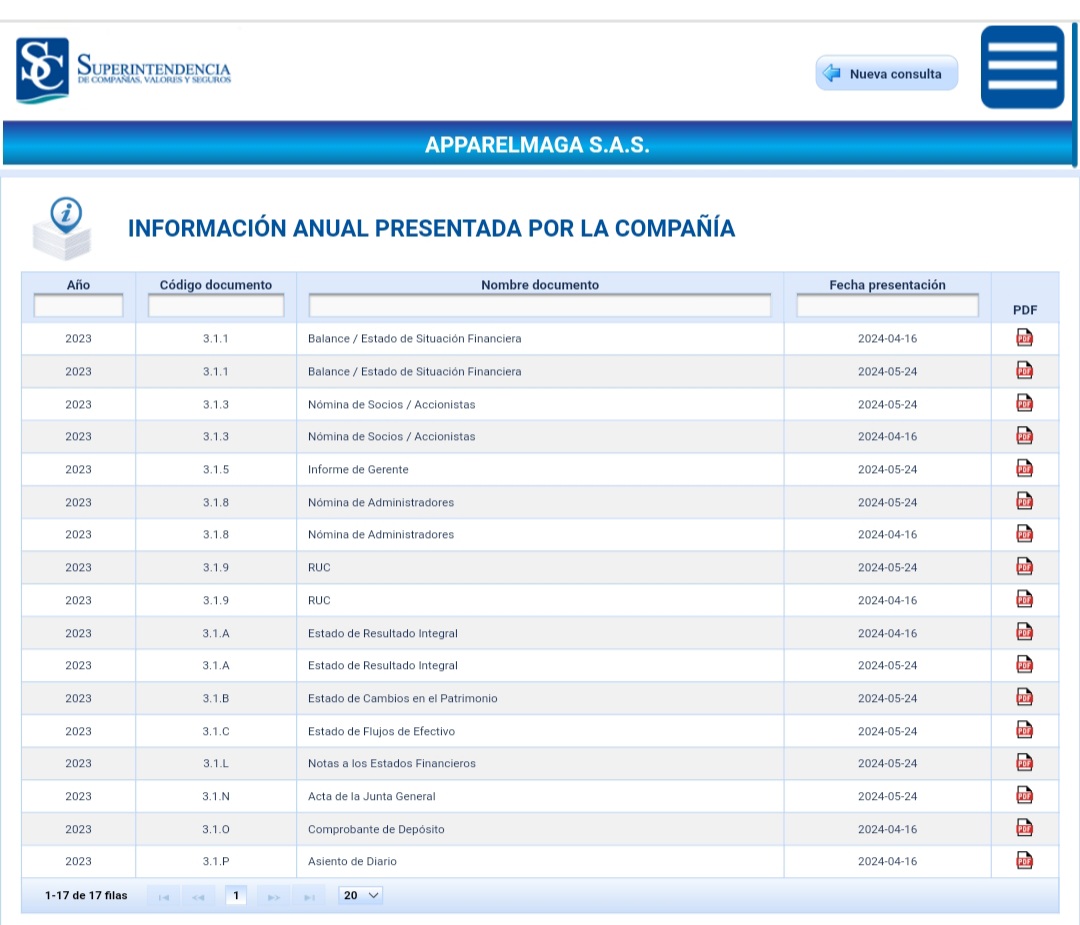1080x925 pixels.
Task: Click the text 'Comprobante de Depósito'
Action: (x=376, y=829)
